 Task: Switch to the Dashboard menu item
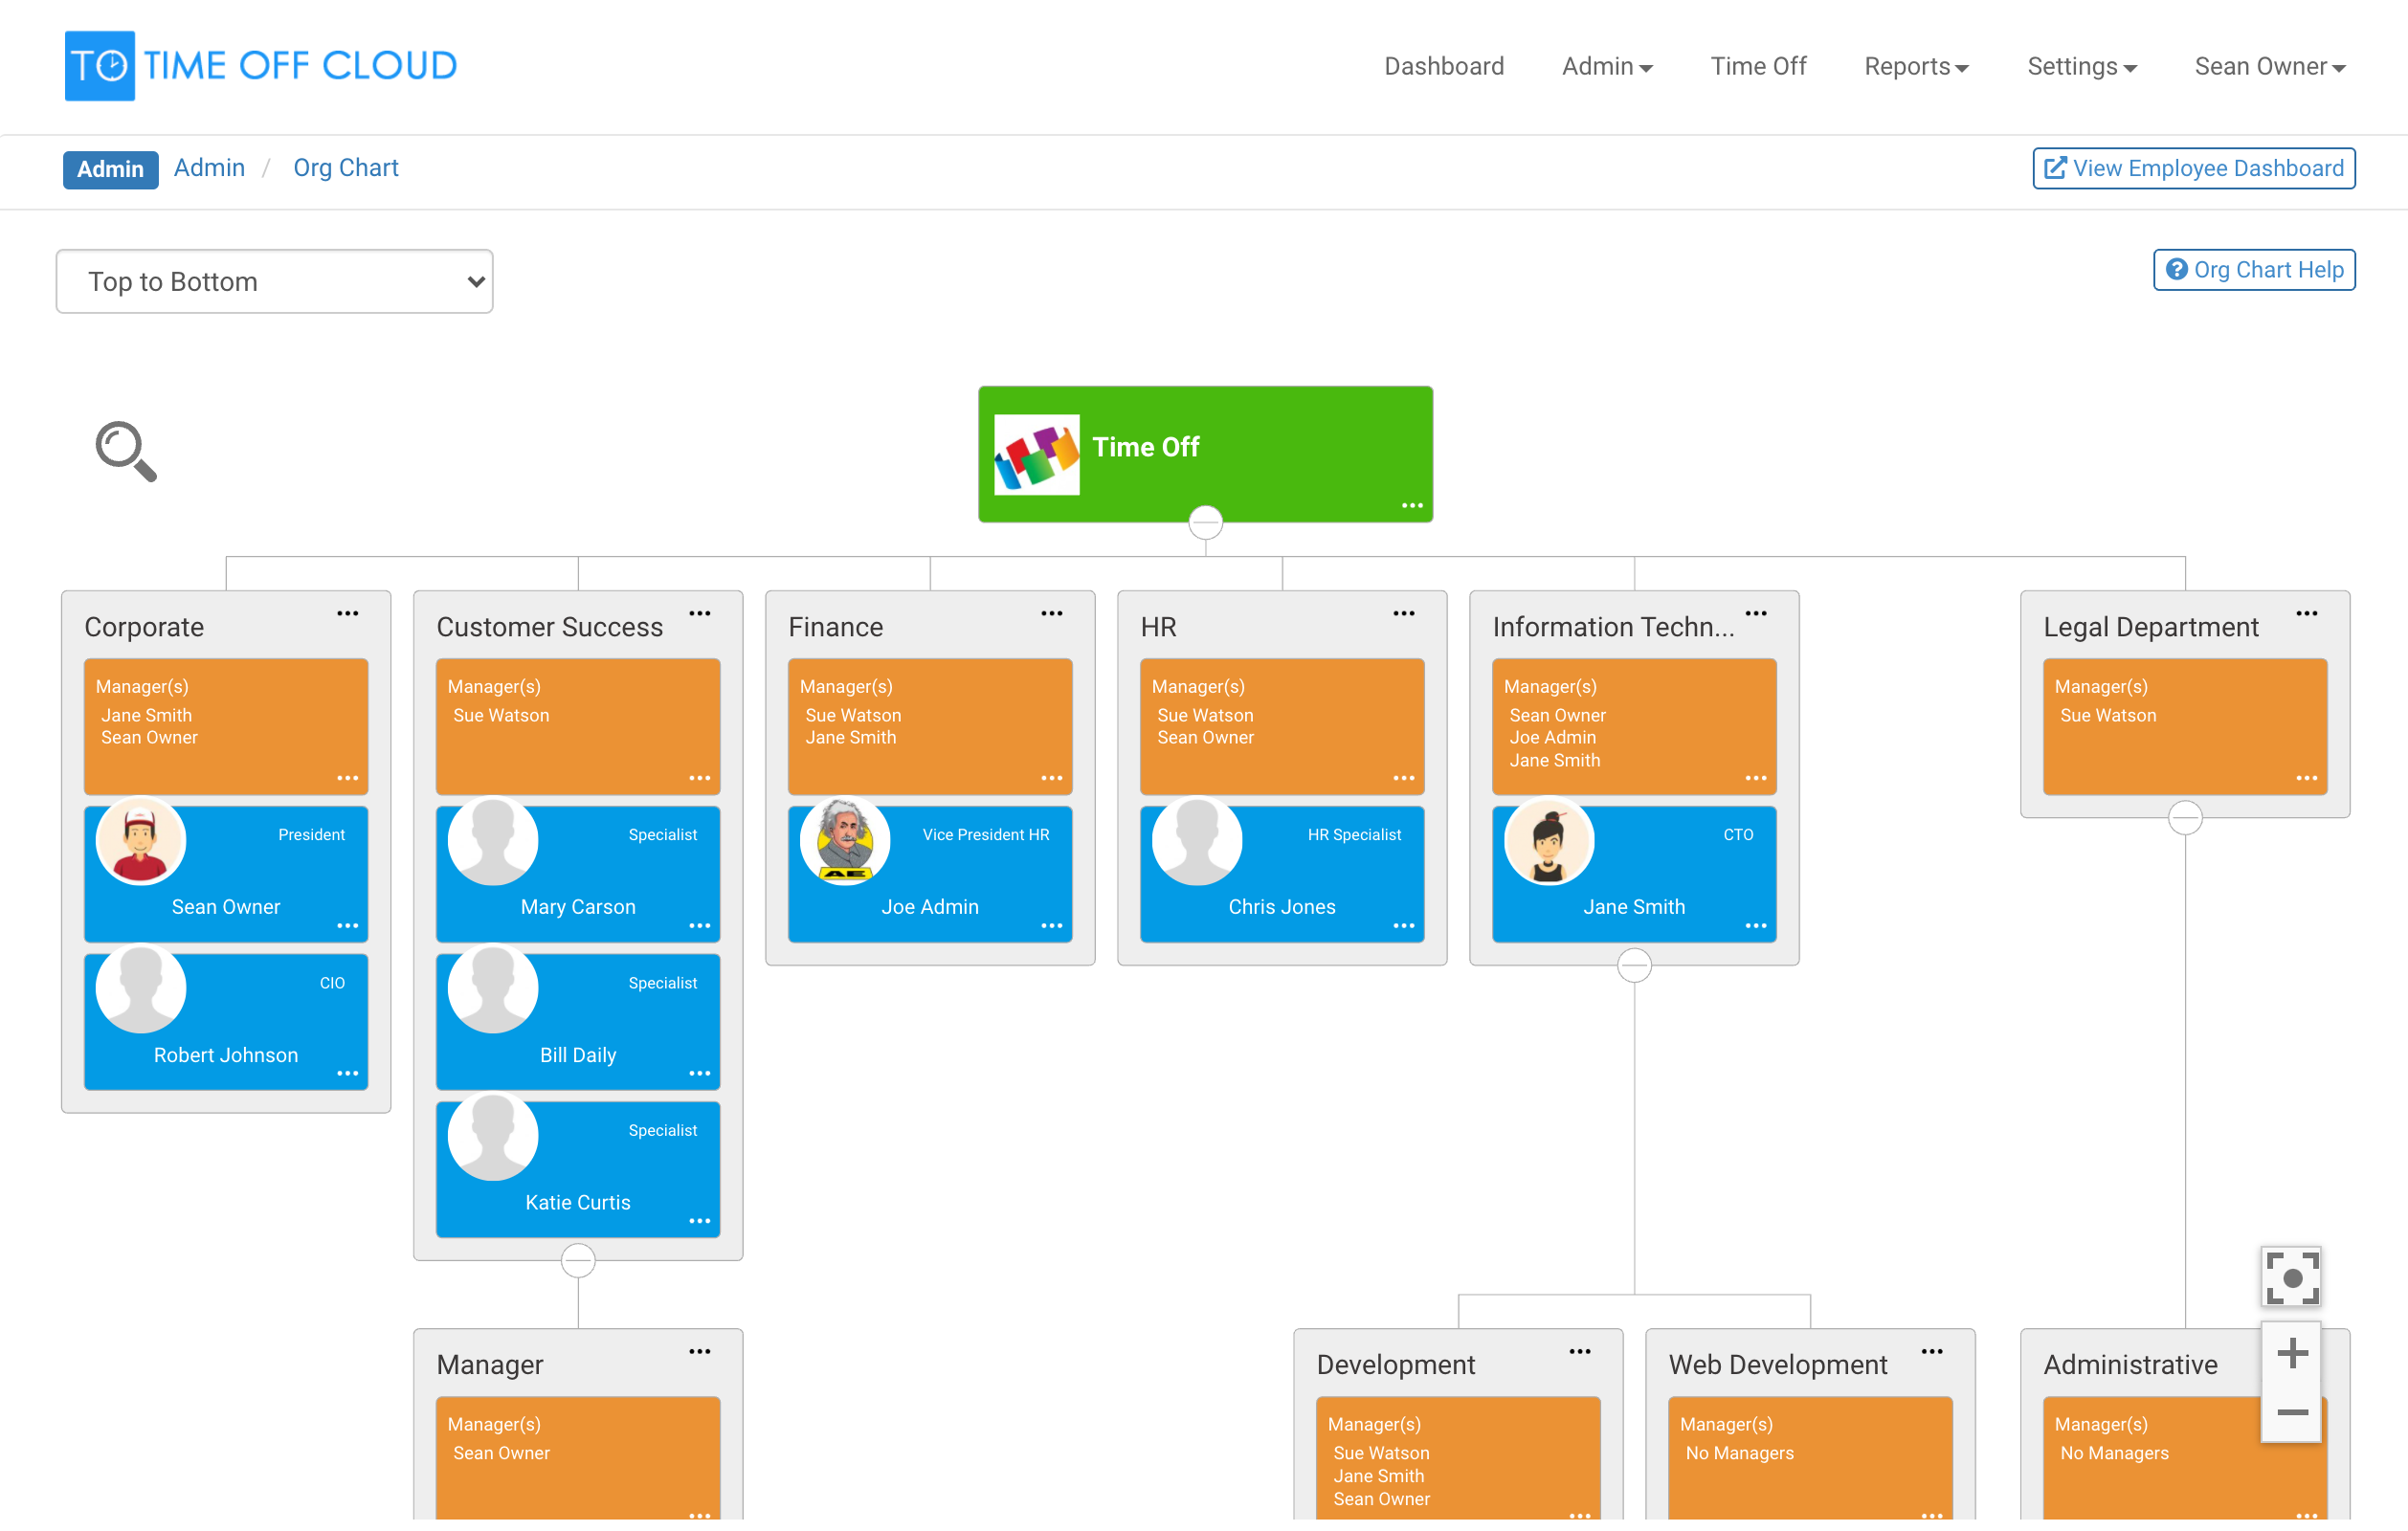tap(1443, 66)
